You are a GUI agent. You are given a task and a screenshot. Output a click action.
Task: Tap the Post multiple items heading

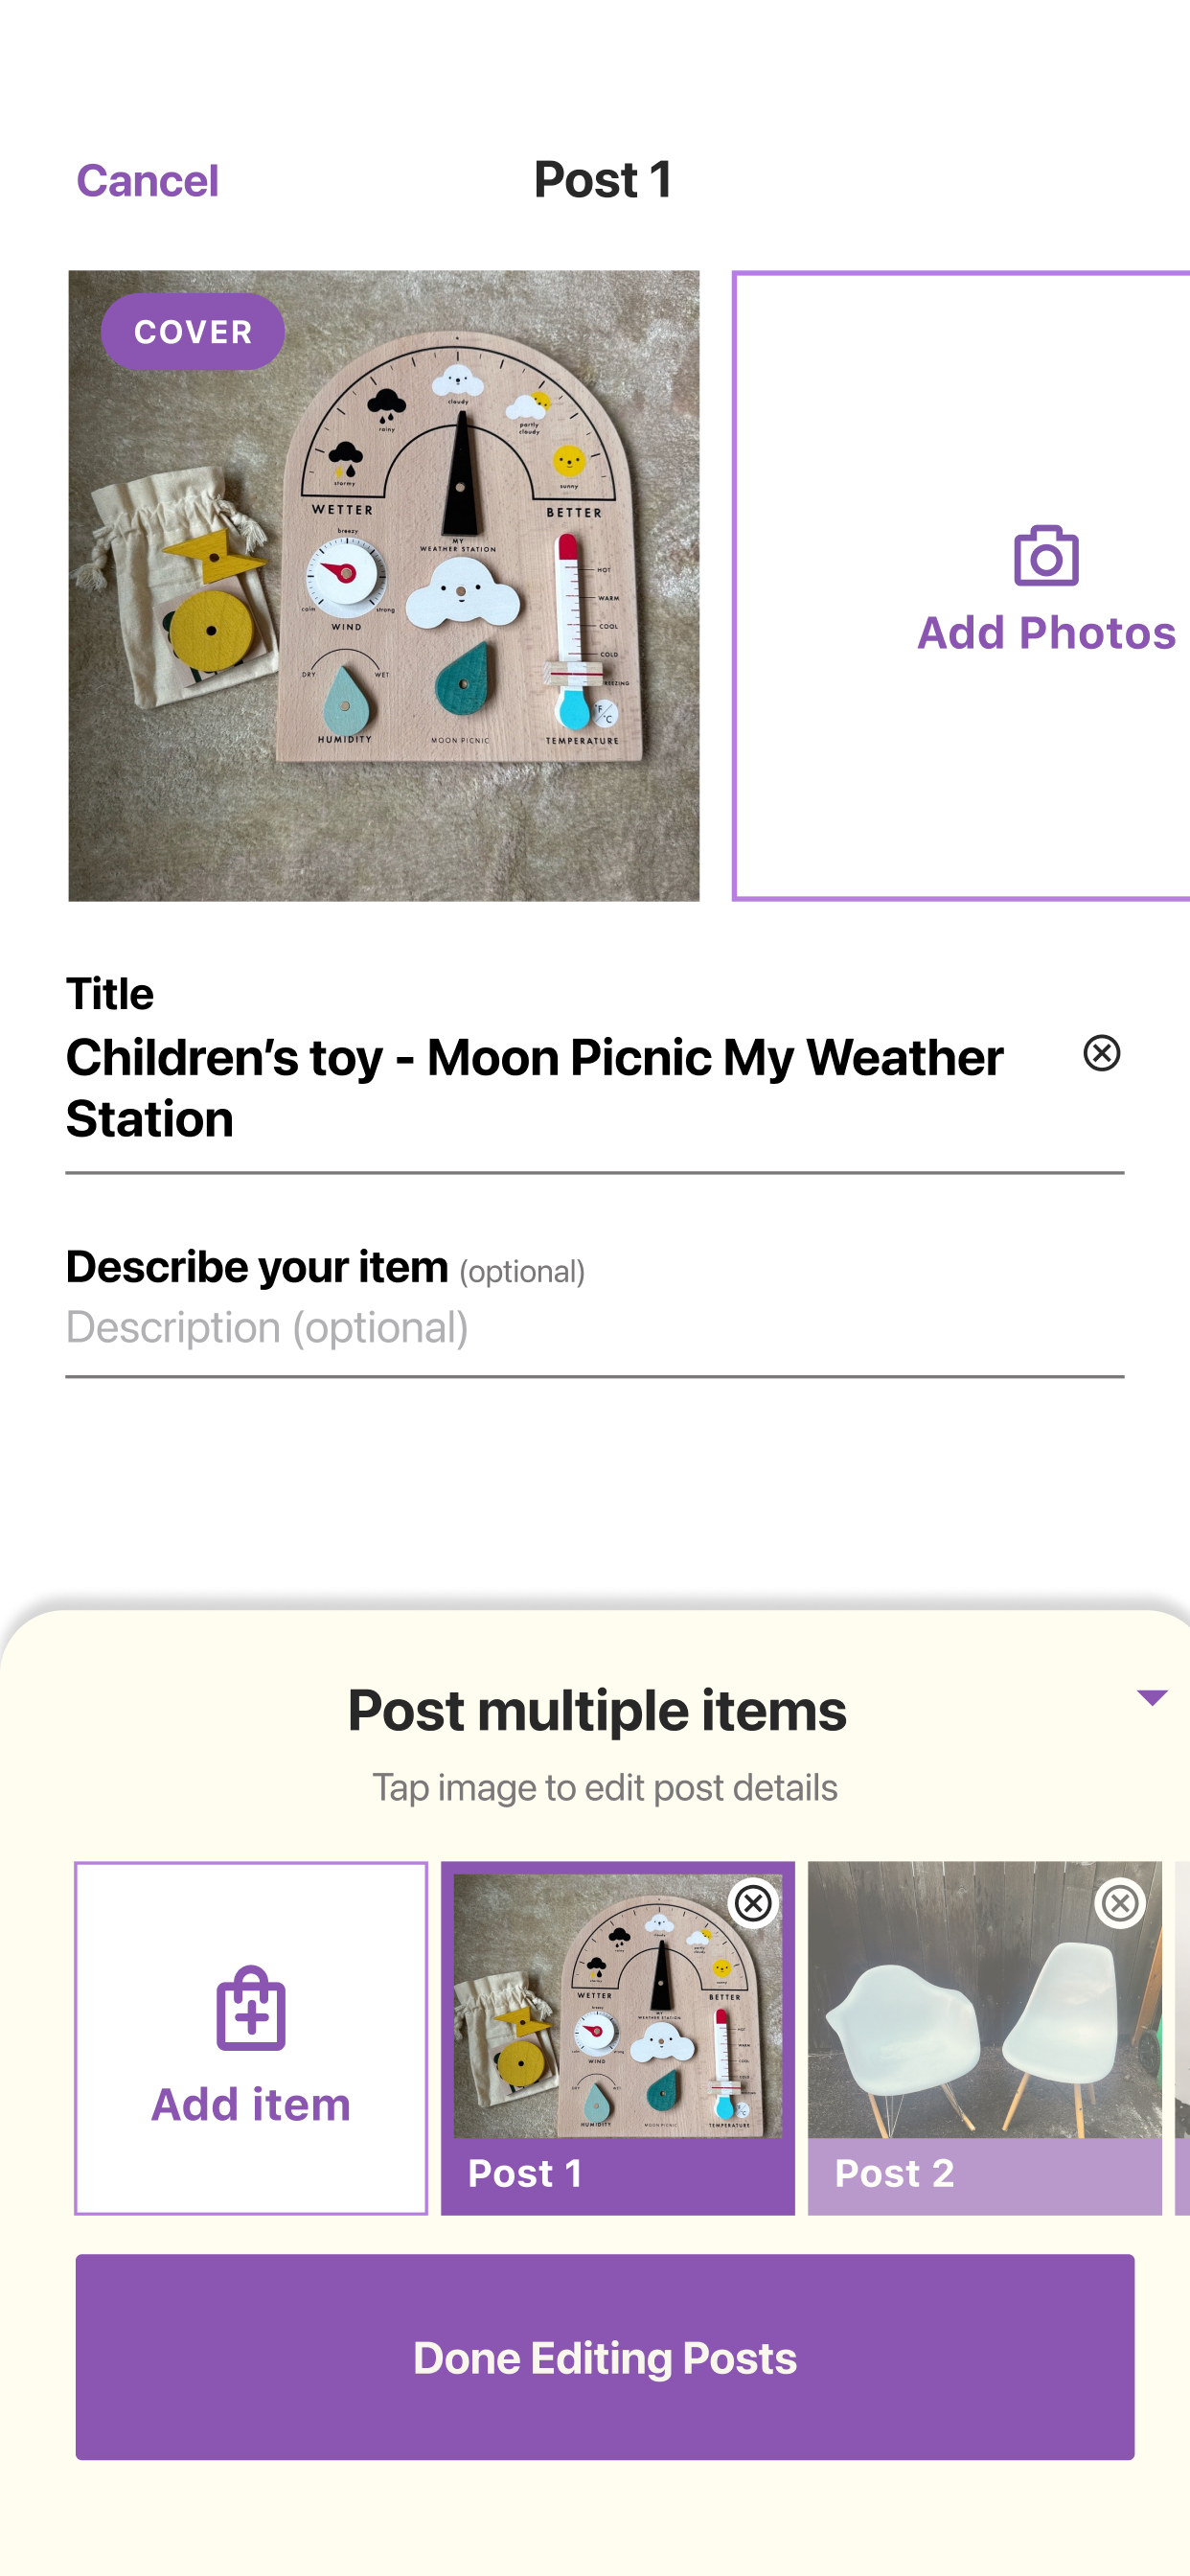[x=597, y=1710]
